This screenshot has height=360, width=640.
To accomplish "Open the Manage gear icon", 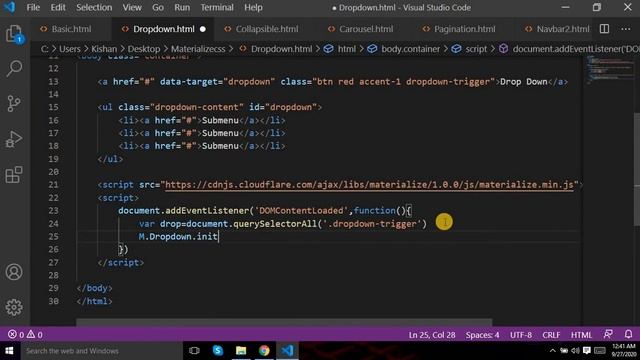I will click(x=14, y=307).
